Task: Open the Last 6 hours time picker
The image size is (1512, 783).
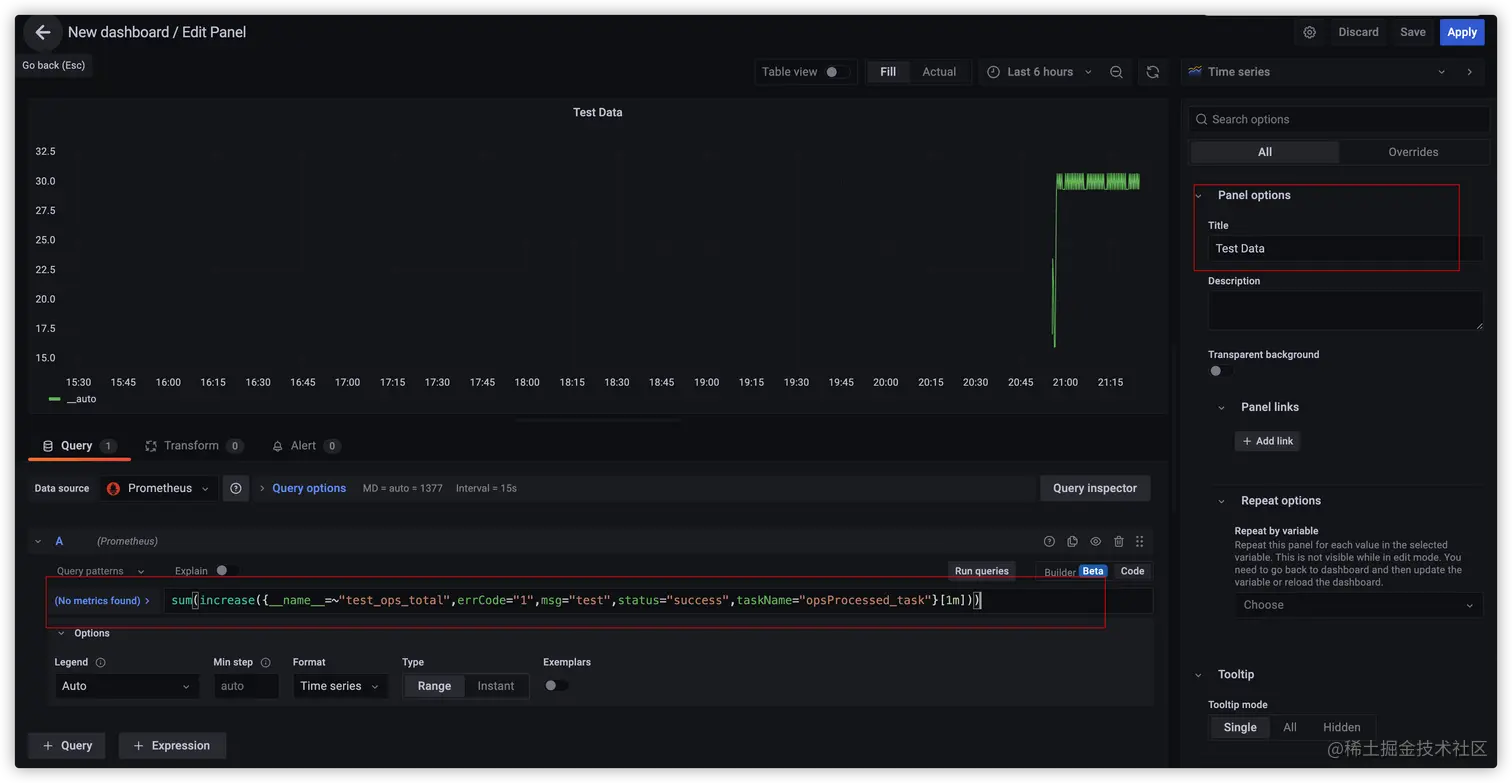Action: coord(1039,72)
